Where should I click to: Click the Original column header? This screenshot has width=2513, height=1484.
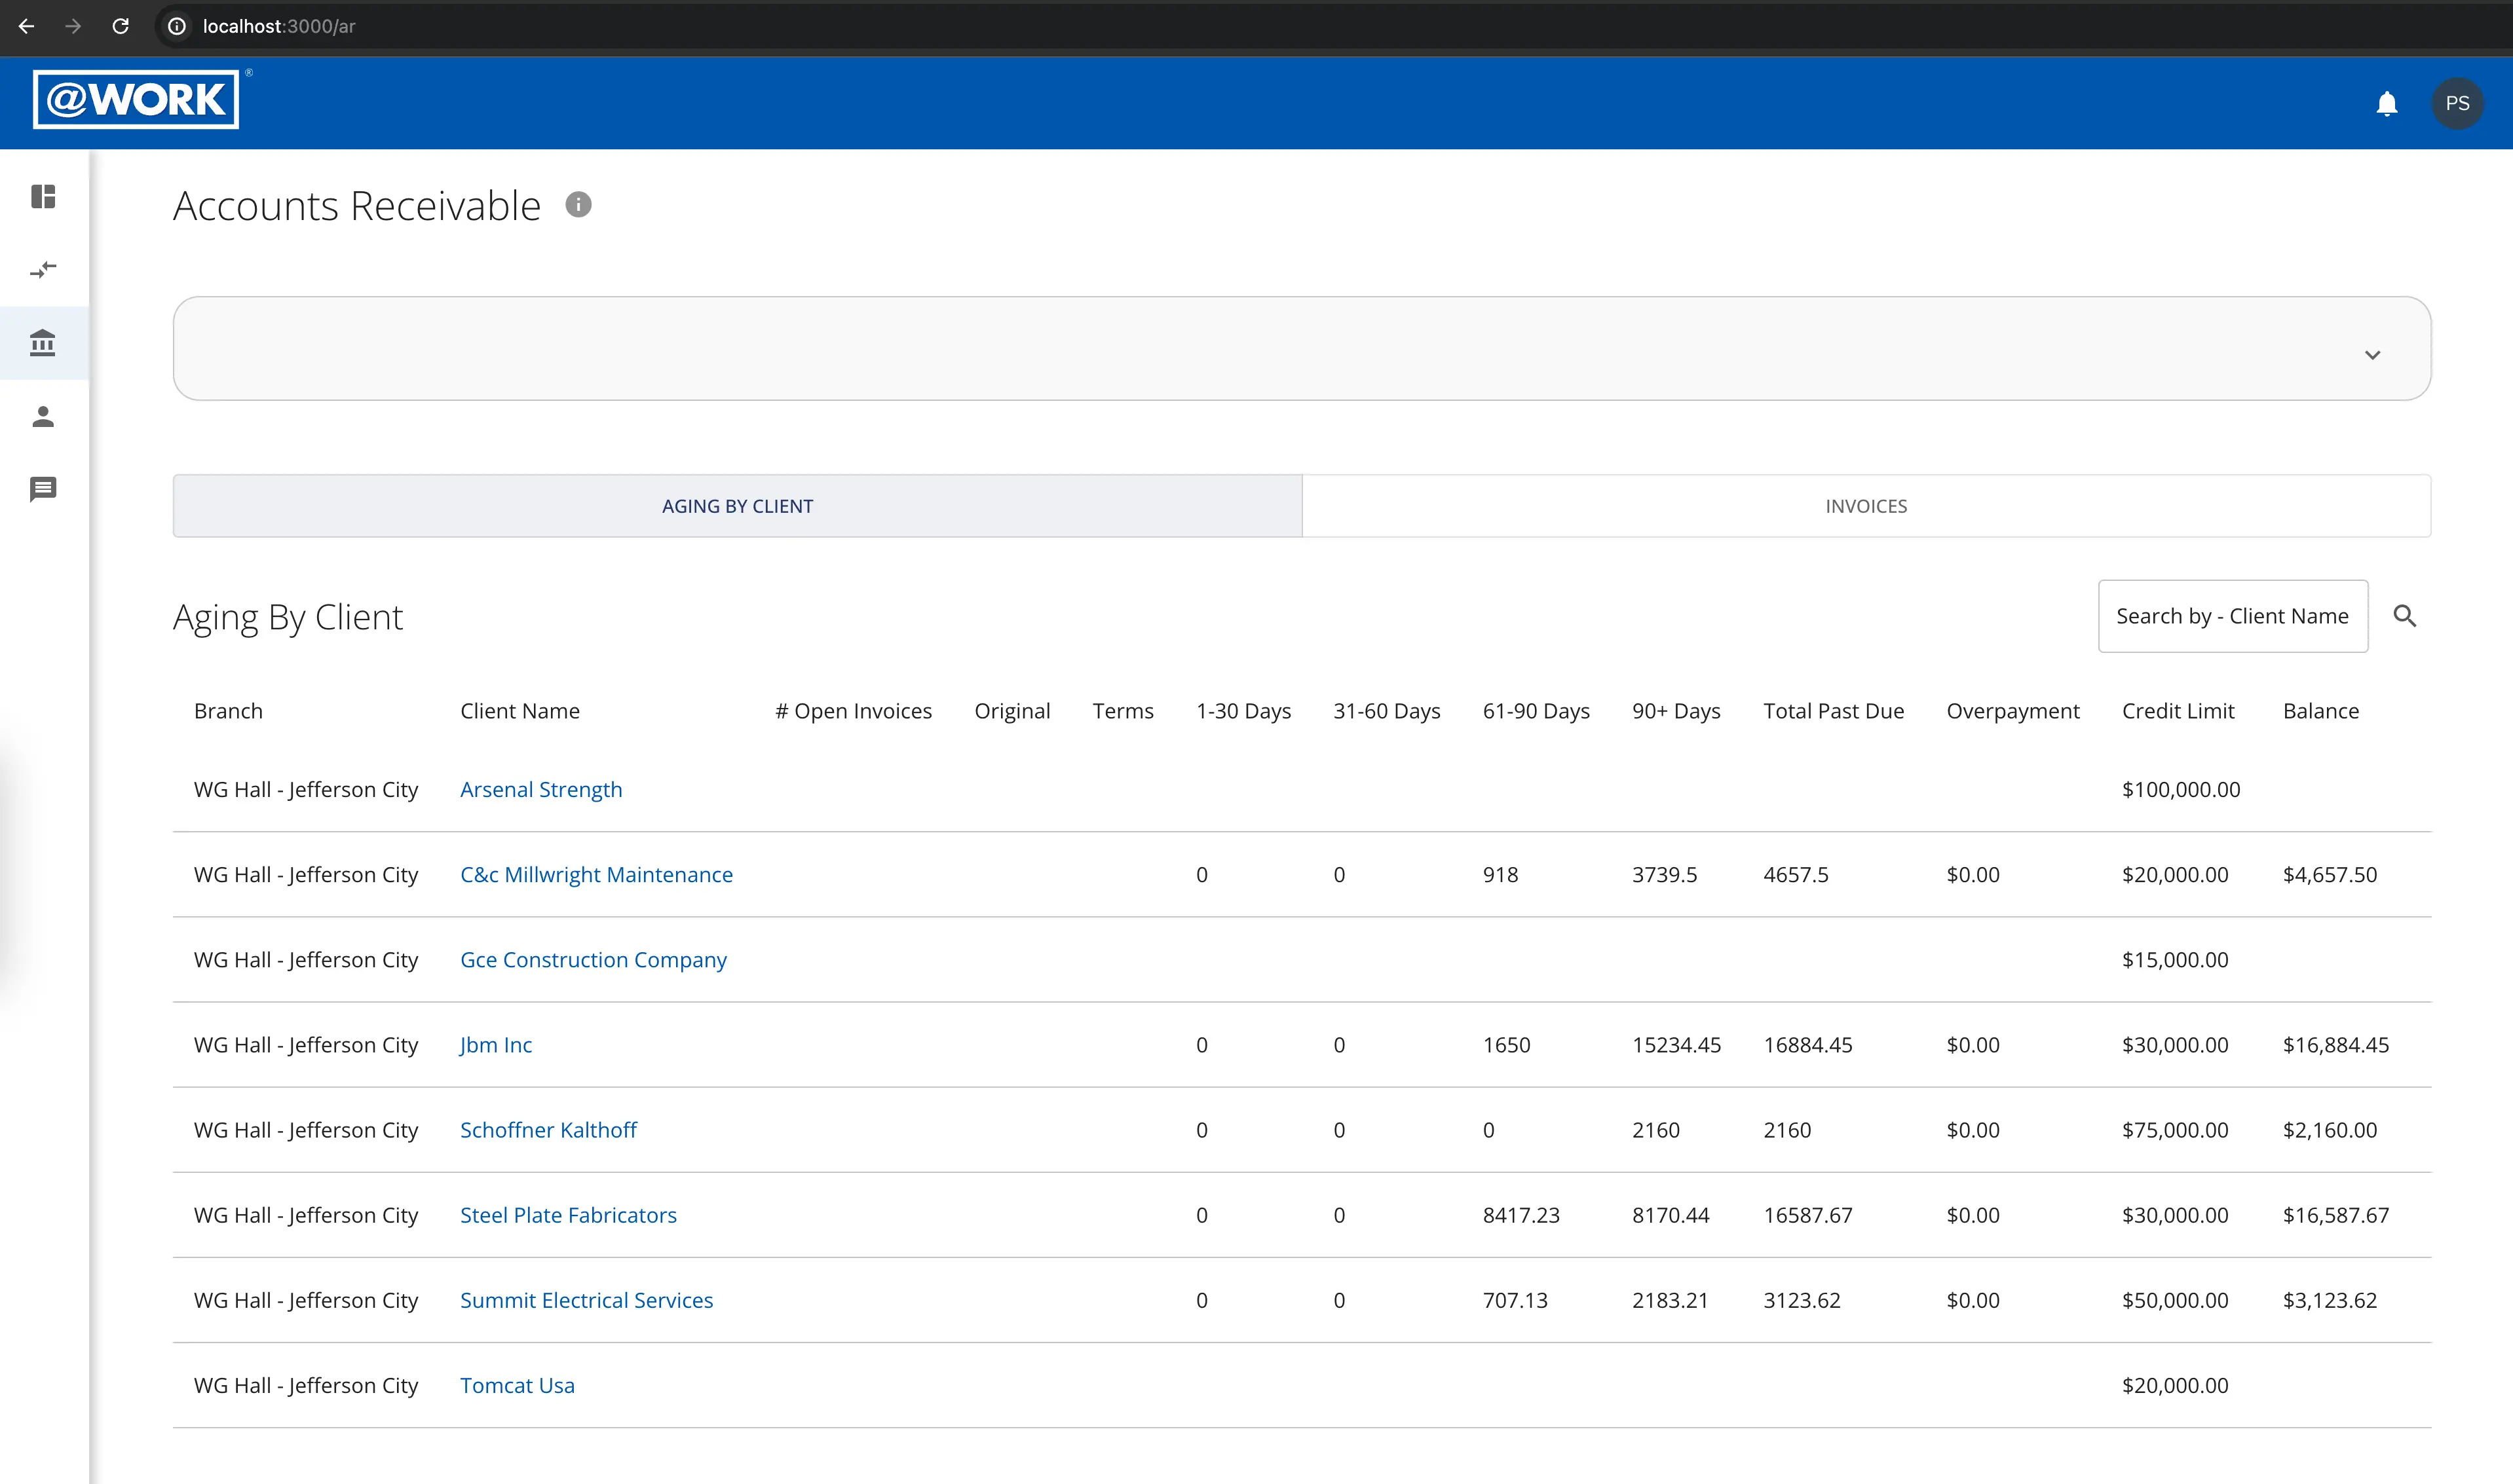point(1012,711)
